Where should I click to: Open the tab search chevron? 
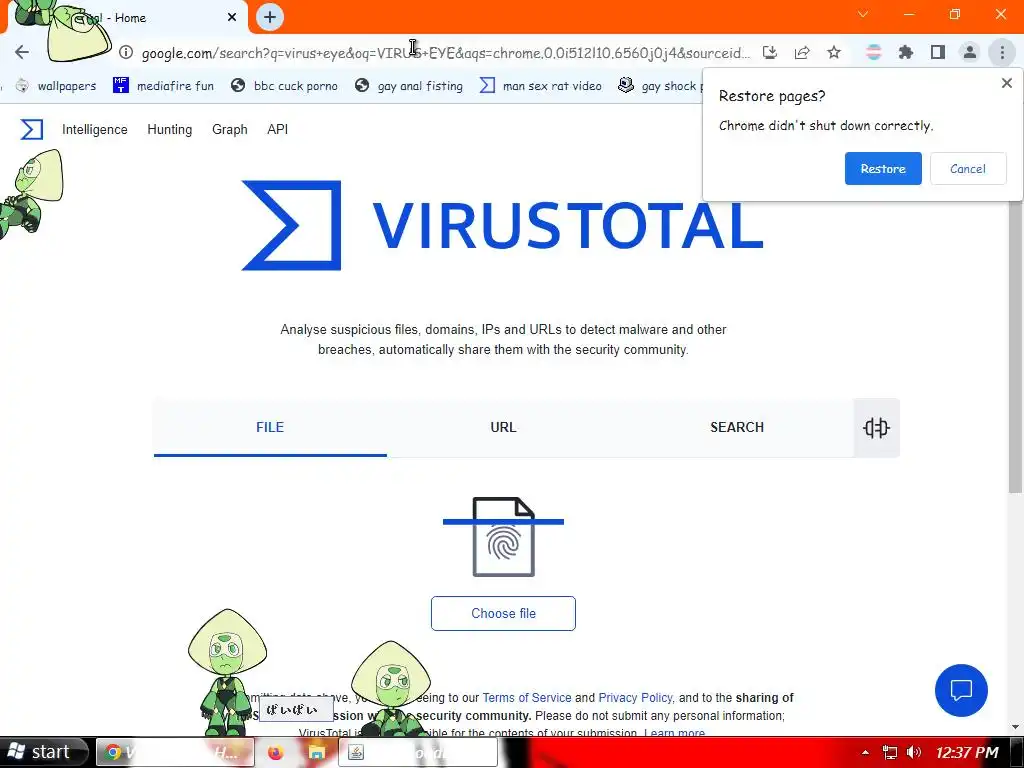[x=863, y=14]
